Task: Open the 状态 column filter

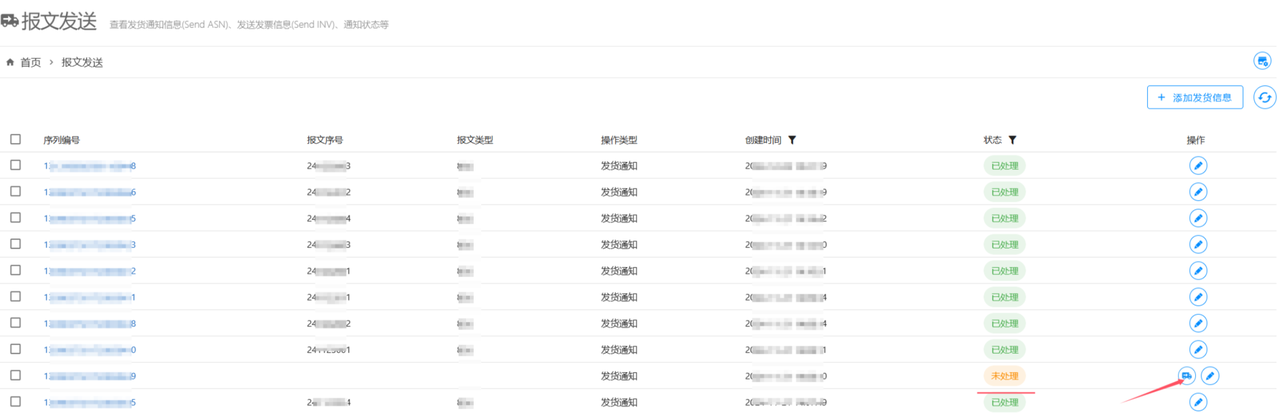Action: pyautogui.click(x=1012, y=141)
